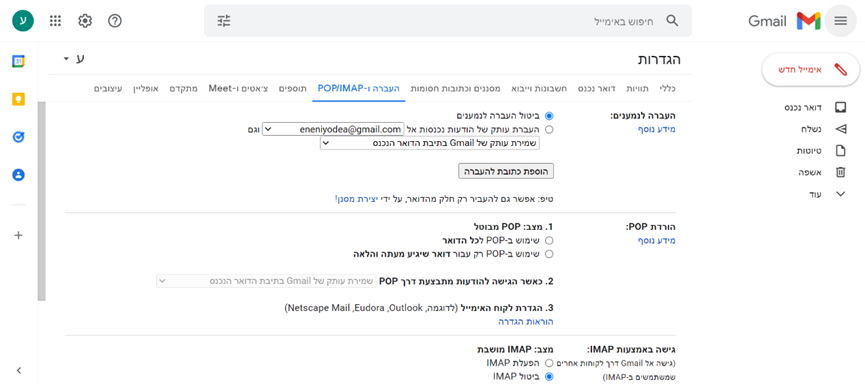
Task: Select ביטול העברה לנמענים radio button
Action: coord(549,116)
